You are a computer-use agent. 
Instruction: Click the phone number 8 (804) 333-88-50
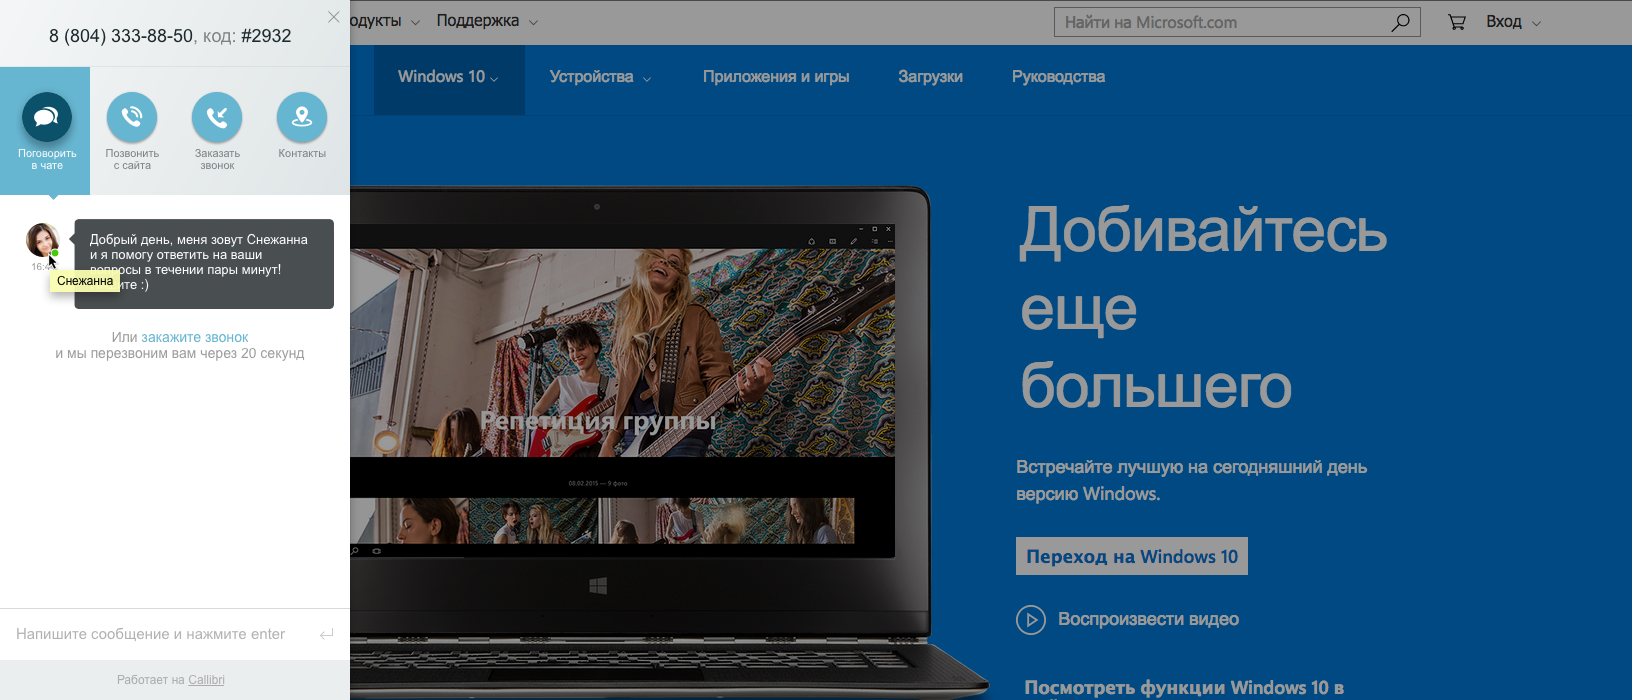click(121, 36)
